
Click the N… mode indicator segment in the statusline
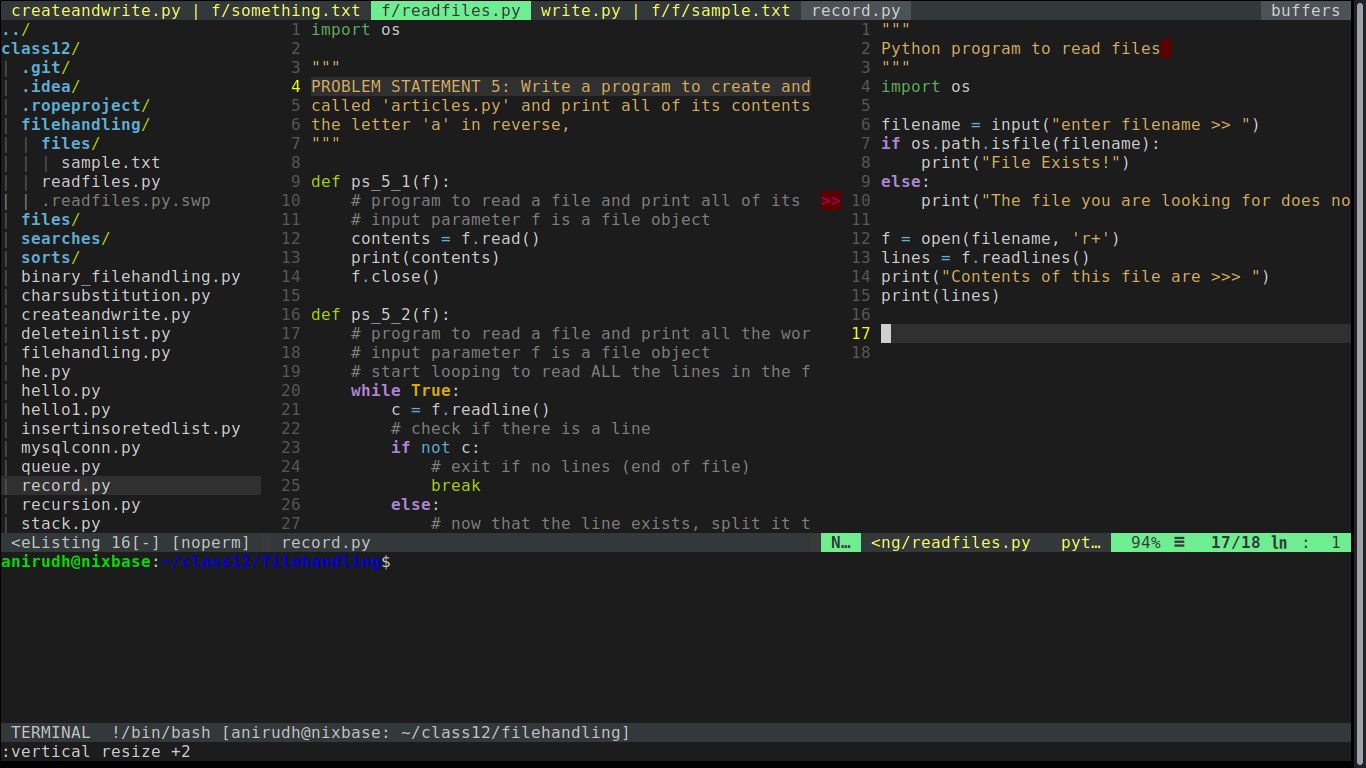tap(840, 542)
